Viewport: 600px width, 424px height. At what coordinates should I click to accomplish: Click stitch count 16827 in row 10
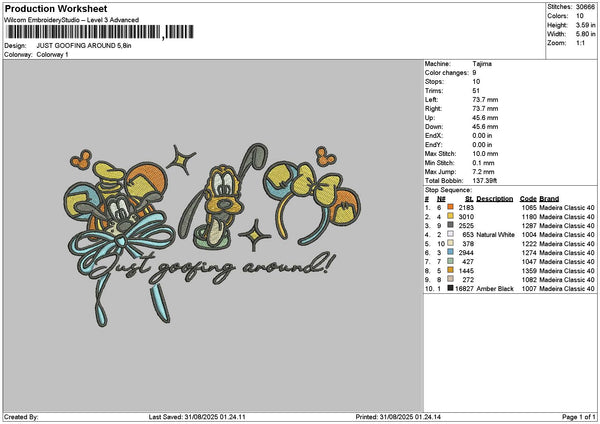(464, 289)
